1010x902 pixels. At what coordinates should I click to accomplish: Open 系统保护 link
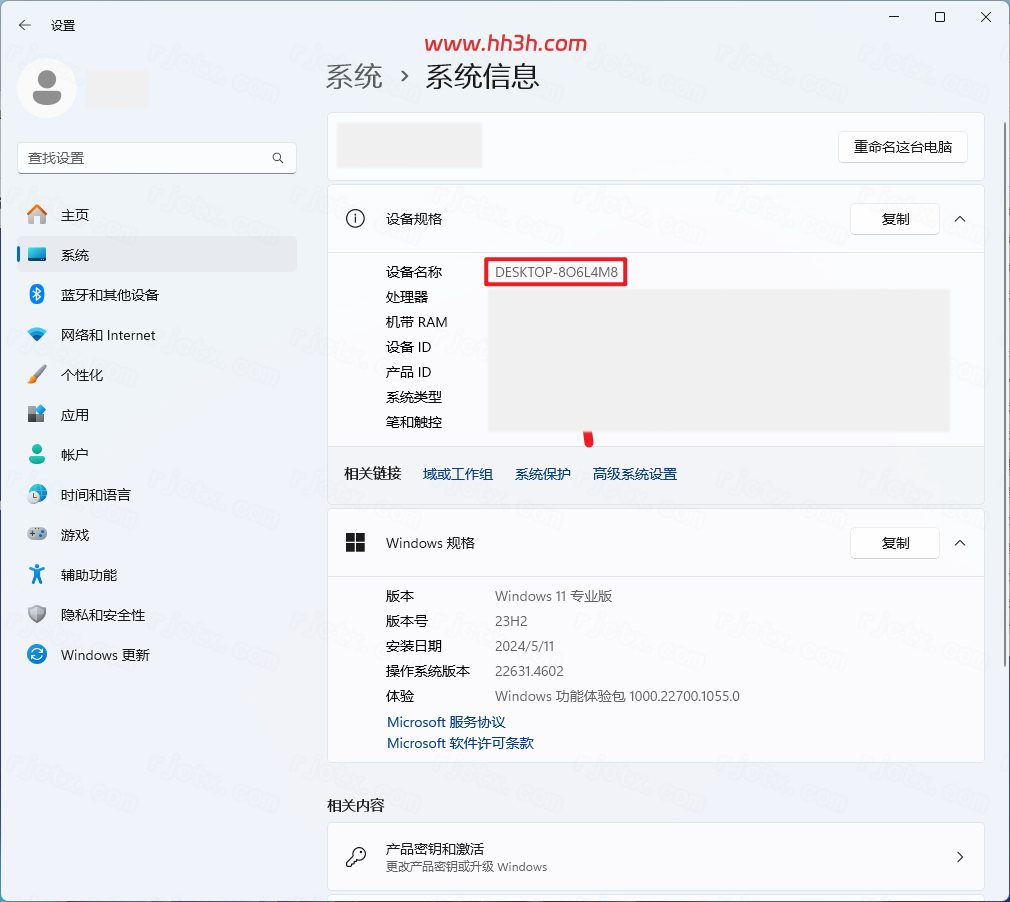[x=542, y=474]
